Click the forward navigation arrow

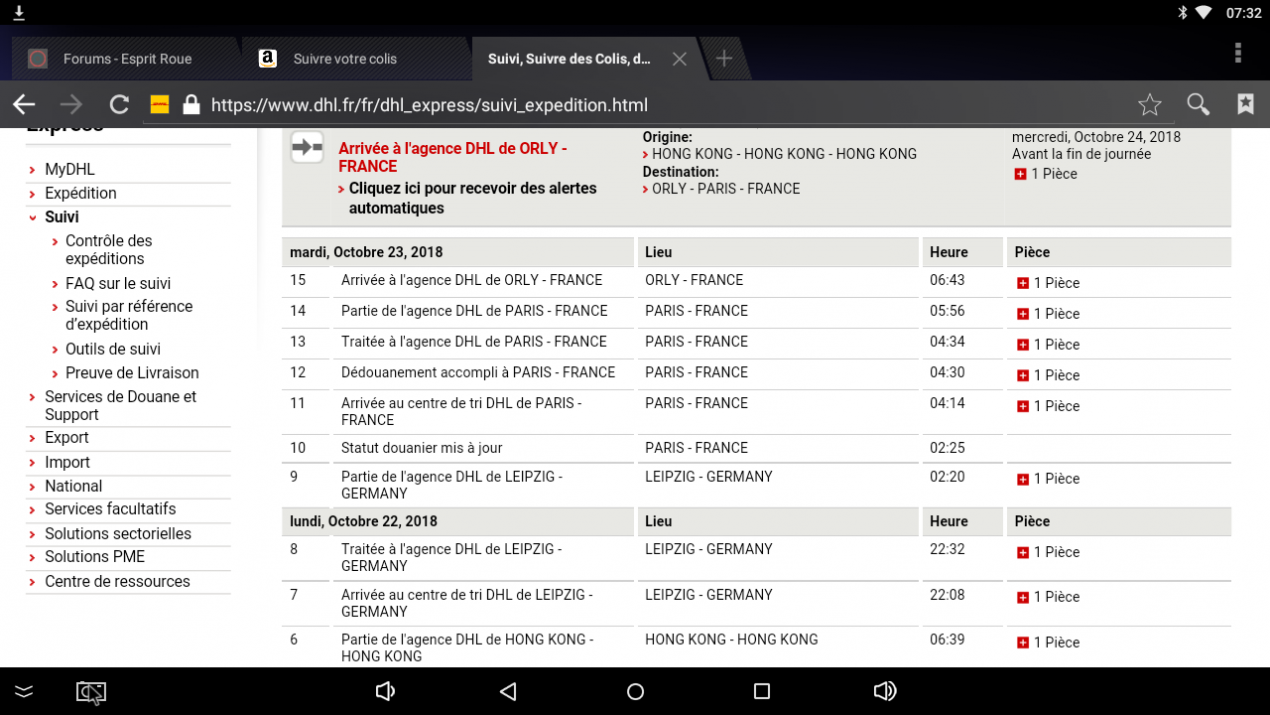[71, 105]
